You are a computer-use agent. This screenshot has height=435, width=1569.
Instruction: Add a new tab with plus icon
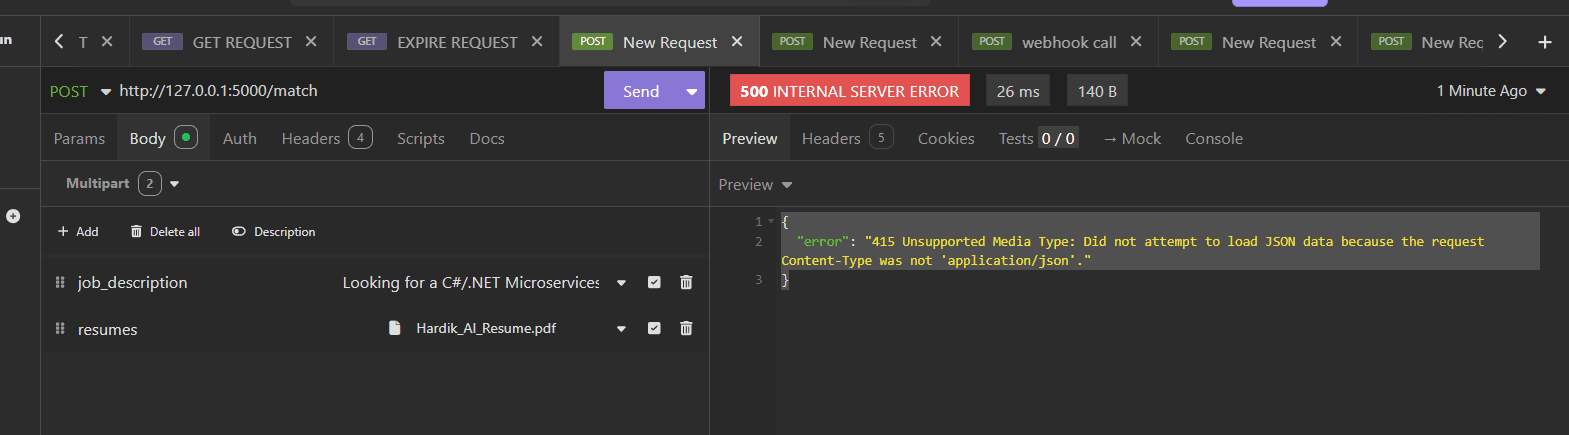(x=1544, y=42)
